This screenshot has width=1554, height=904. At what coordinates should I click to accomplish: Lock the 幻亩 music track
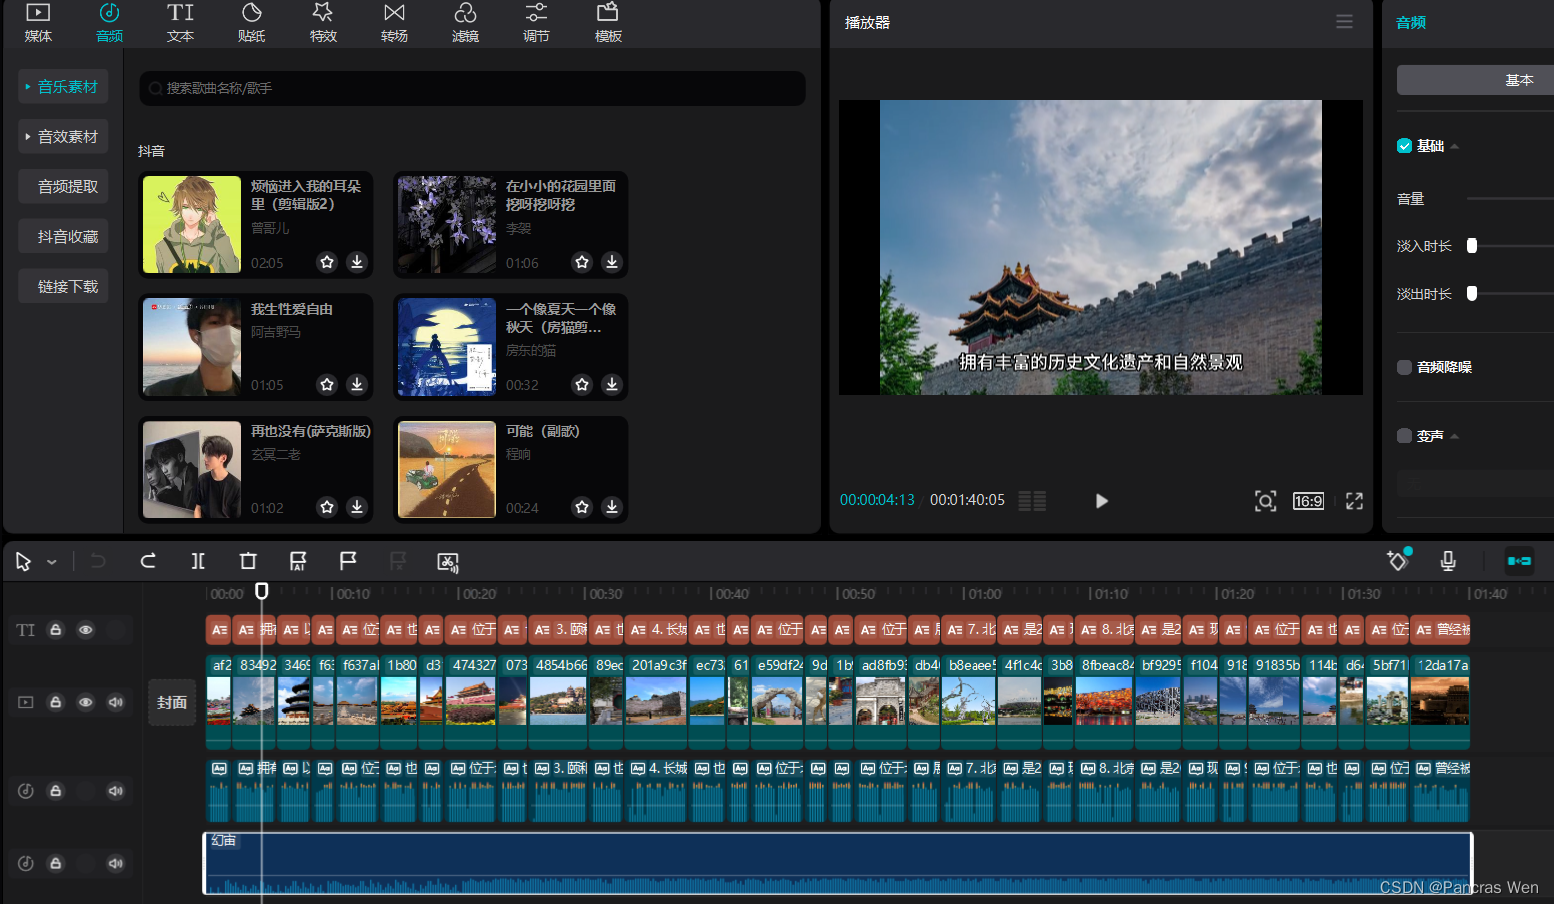(56, 863)
